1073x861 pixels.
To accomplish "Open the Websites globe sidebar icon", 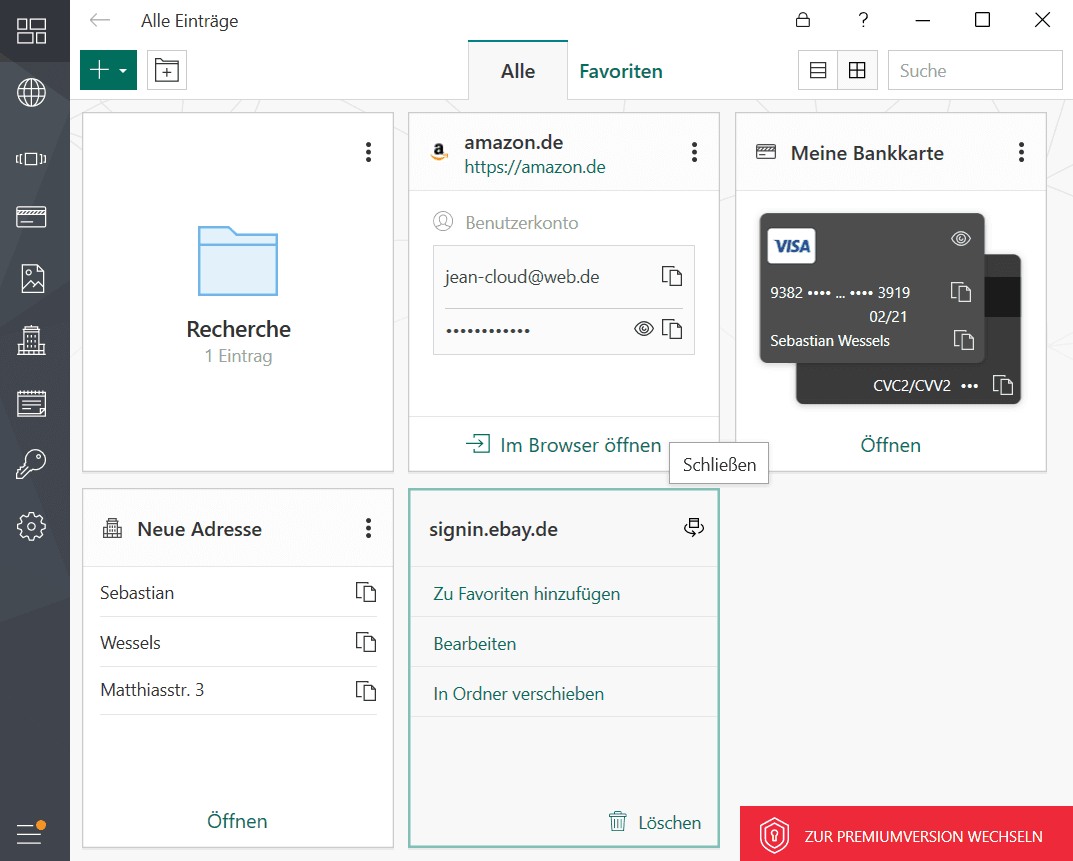I will pyautogui.click(x=31, y=92).
